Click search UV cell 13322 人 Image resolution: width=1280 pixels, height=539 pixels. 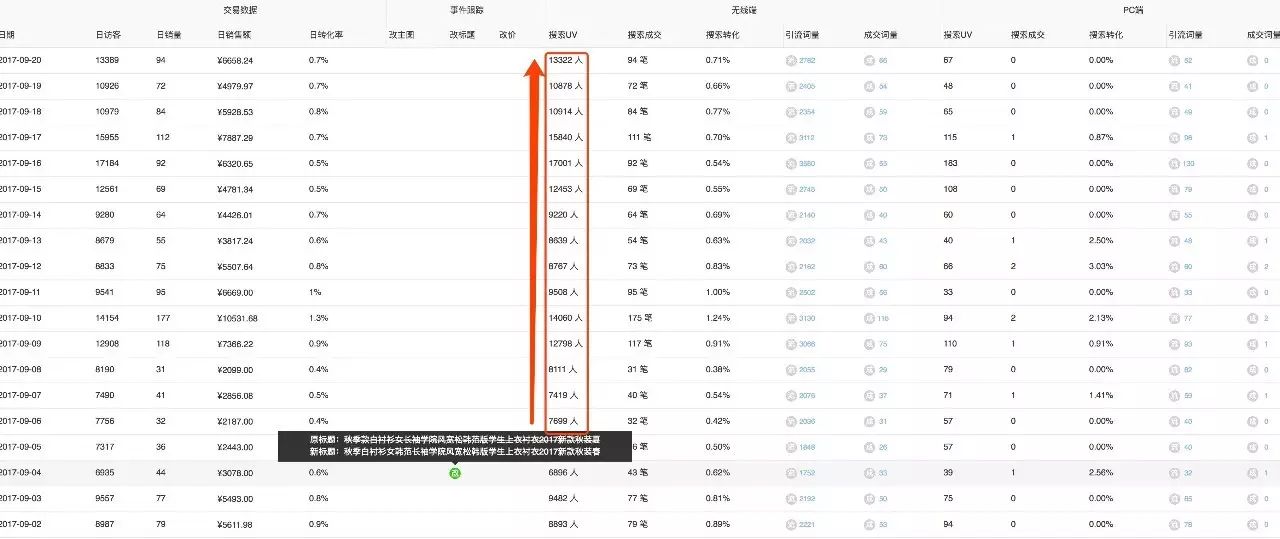566,60
